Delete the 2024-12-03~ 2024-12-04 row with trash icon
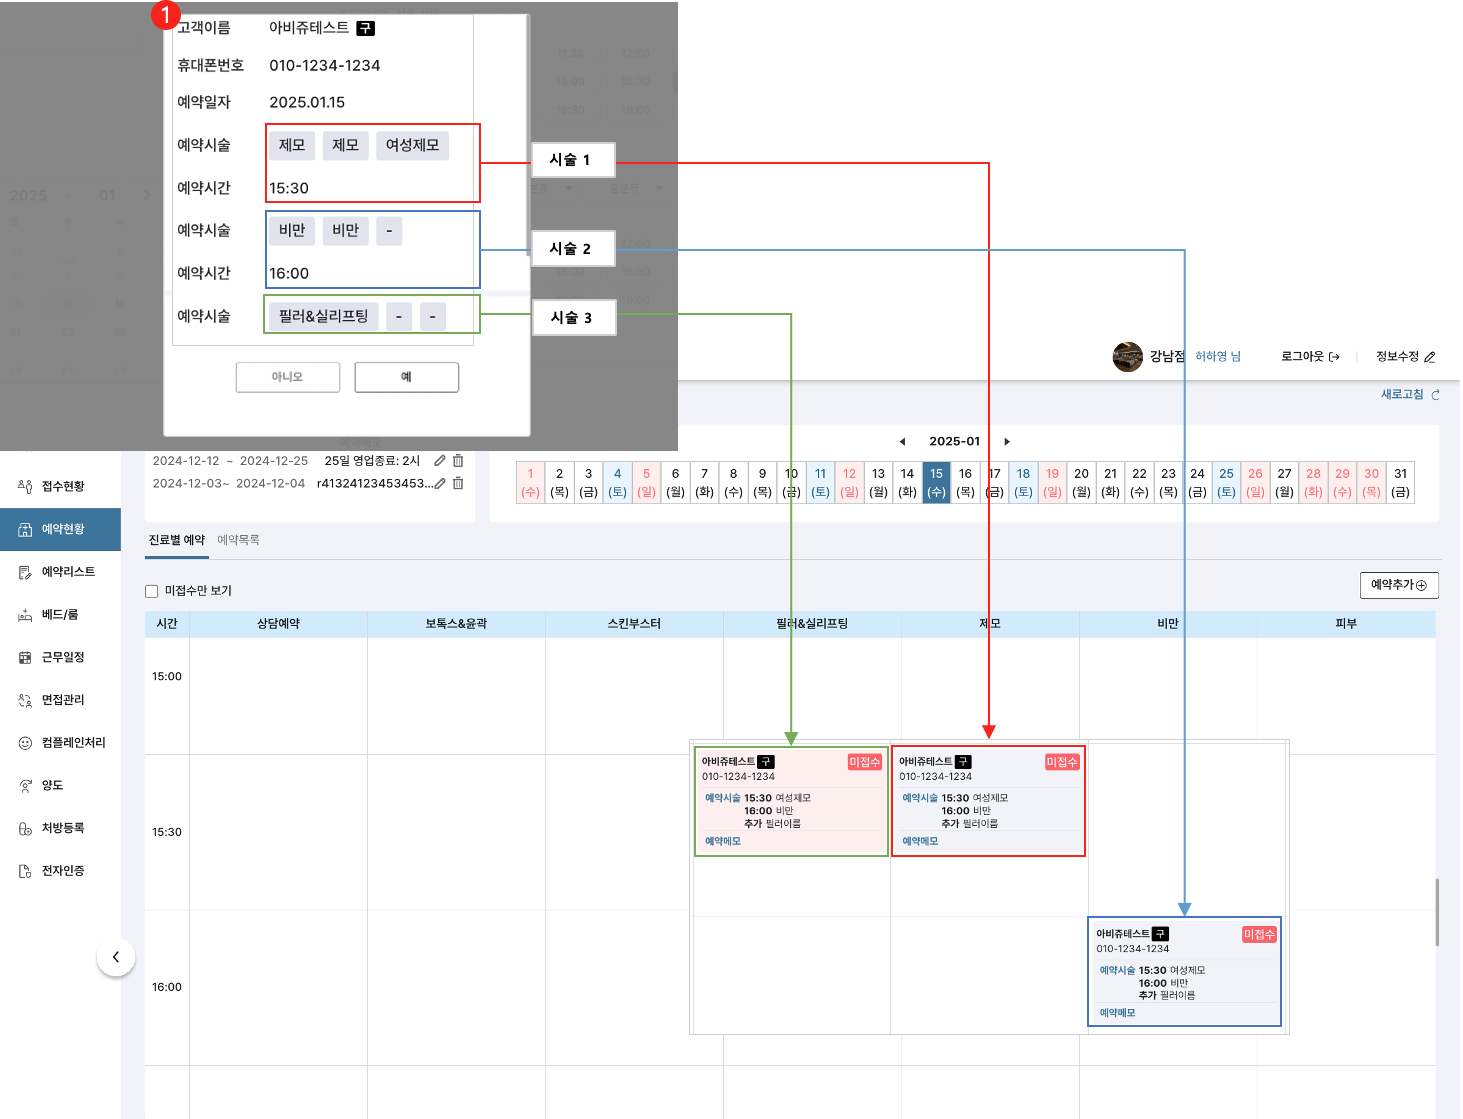Screen dimensions: 1463x1119 pos(458,483)
